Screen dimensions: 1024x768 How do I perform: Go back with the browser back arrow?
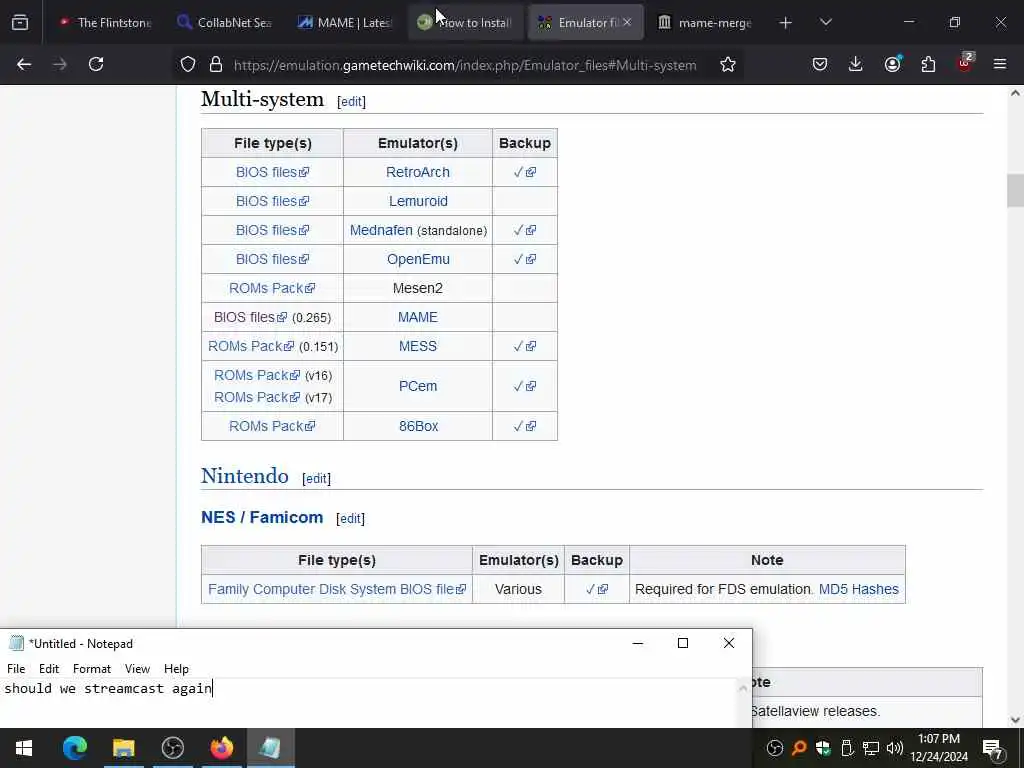24,65
